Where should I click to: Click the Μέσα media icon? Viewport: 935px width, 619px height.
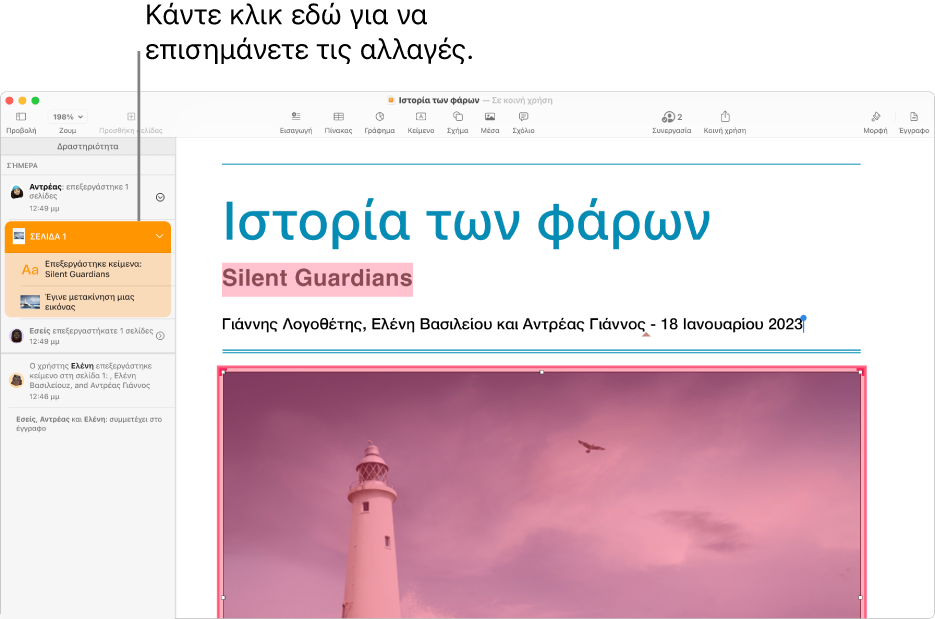(490, 117)
